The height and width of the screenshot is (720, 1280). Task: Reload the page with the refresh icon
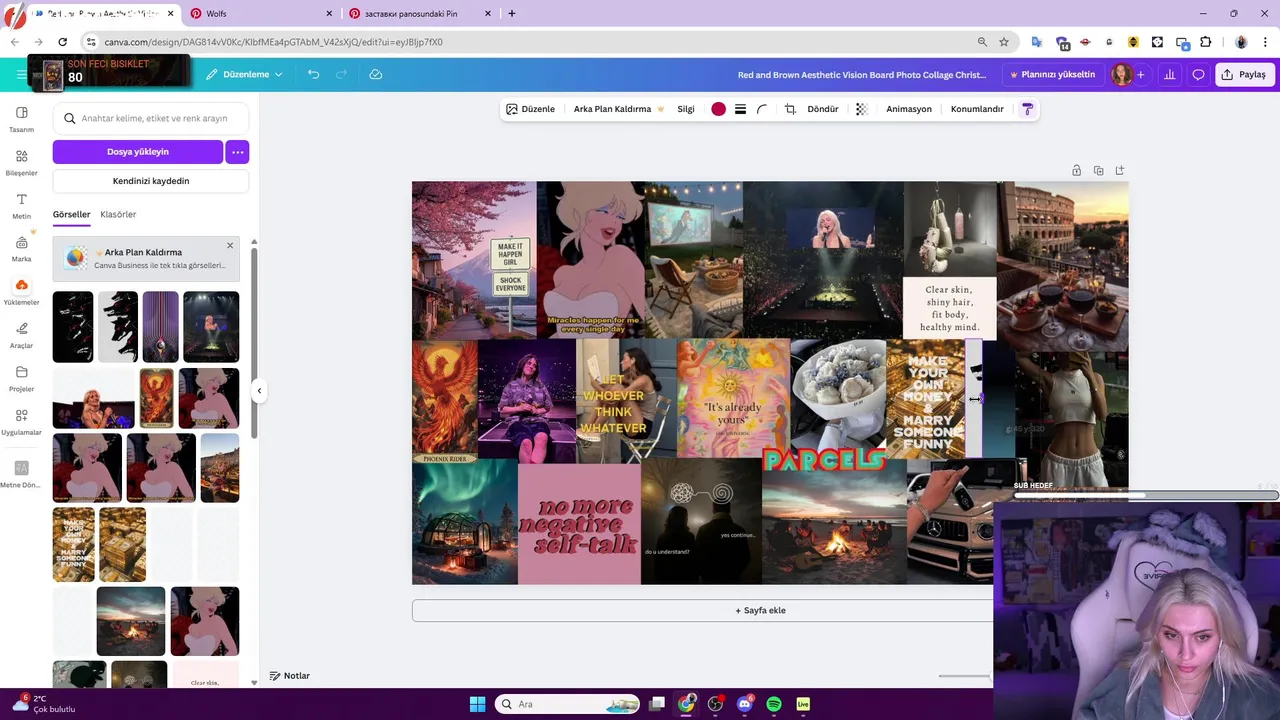click(62, 42)
